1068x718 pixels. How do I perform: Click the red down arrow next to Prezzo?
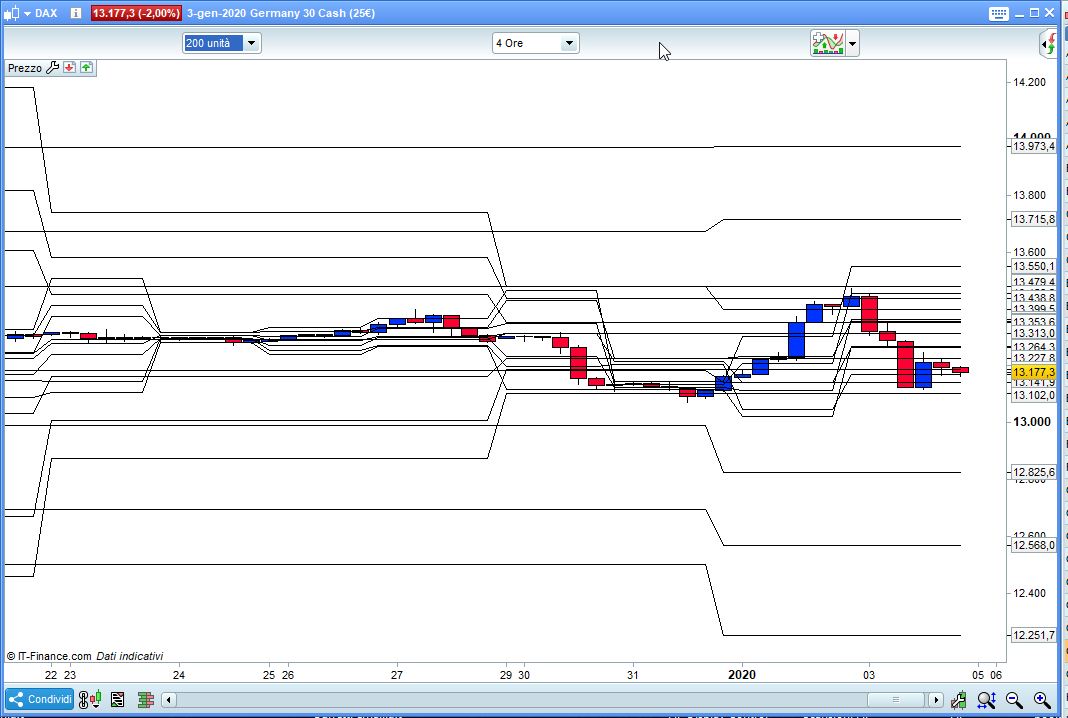[69, 67]
